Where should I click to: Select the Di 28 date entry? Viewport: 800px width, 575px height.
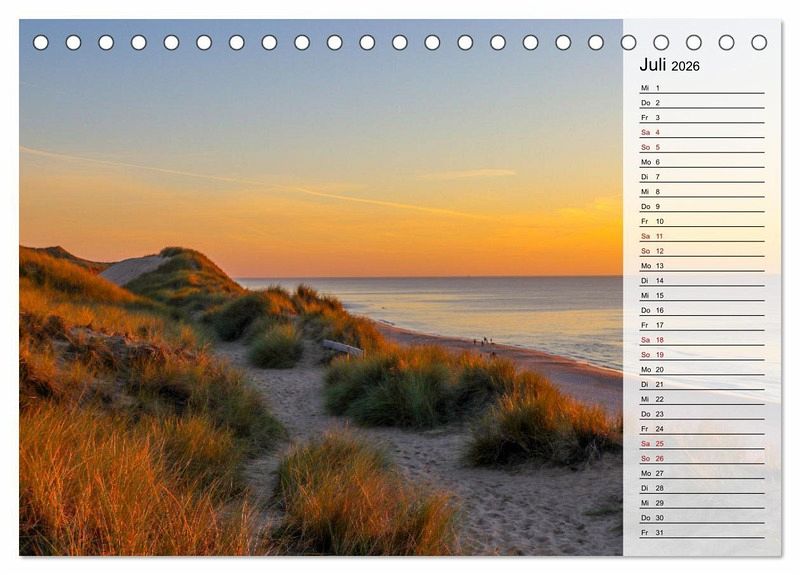701,488
